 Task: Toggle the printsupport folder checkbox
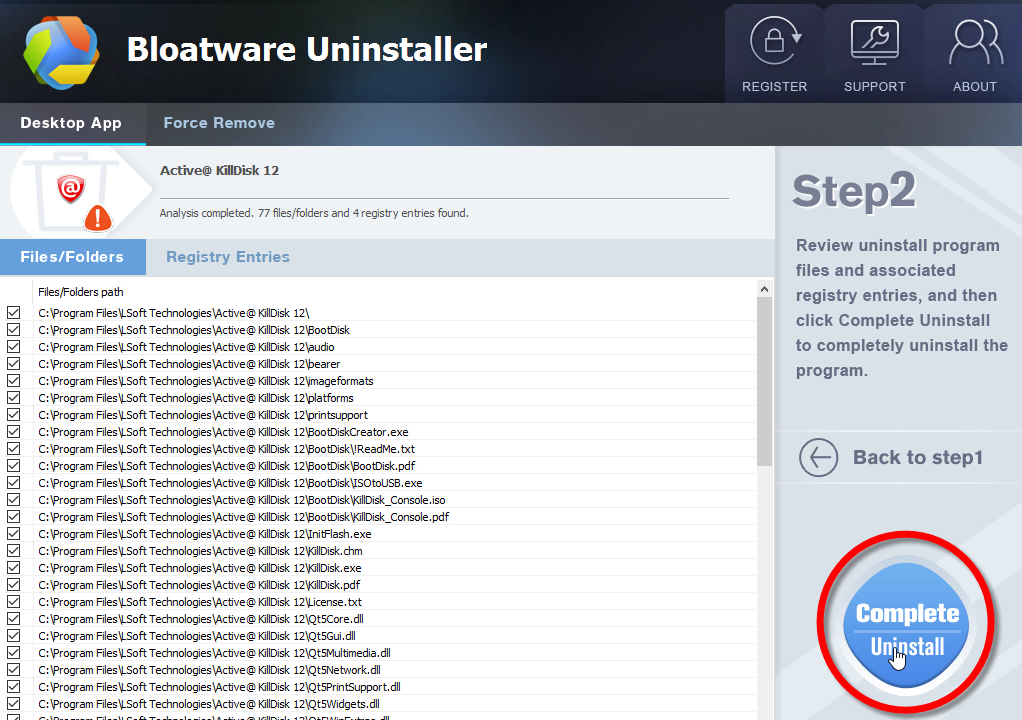(13, 414)
